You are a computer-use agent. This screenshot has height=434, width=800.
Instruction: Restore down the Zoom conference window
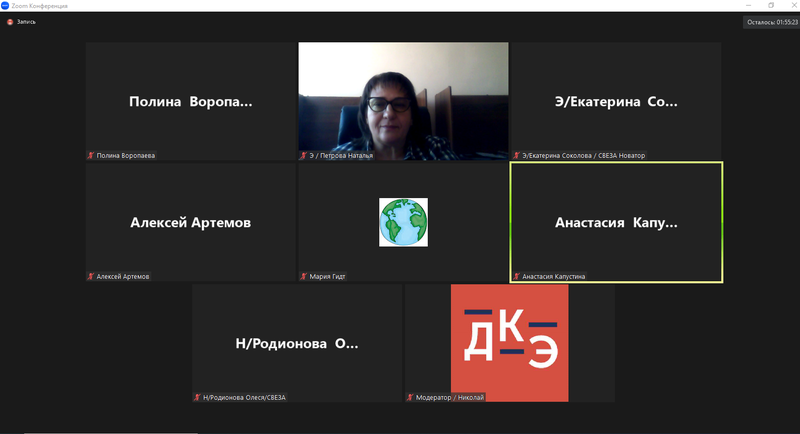coord(770,5)
